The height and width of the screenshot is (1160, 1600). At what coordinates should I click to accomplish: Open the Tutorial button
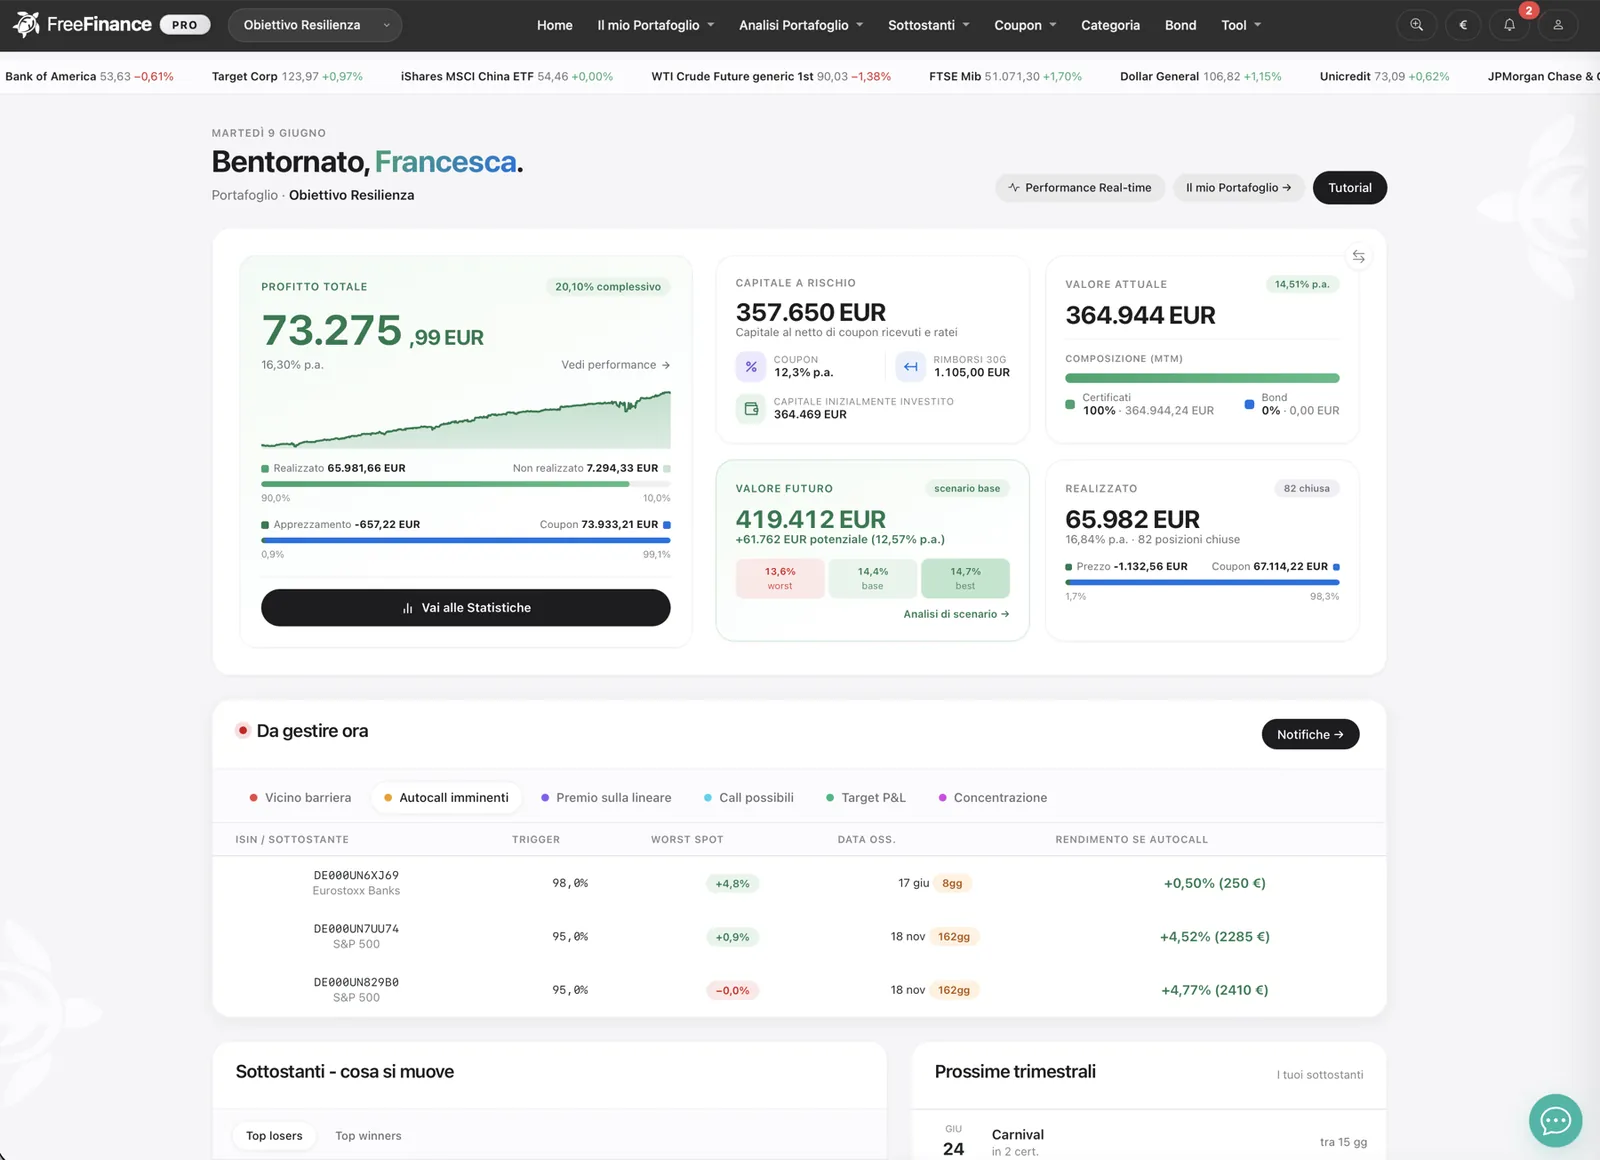click(1350, 188)
